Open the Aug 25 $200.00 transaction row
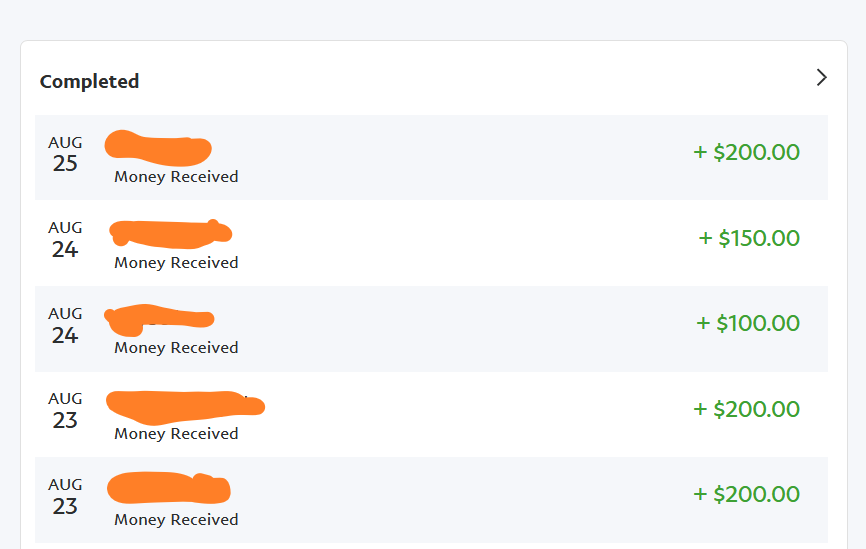 431,157
